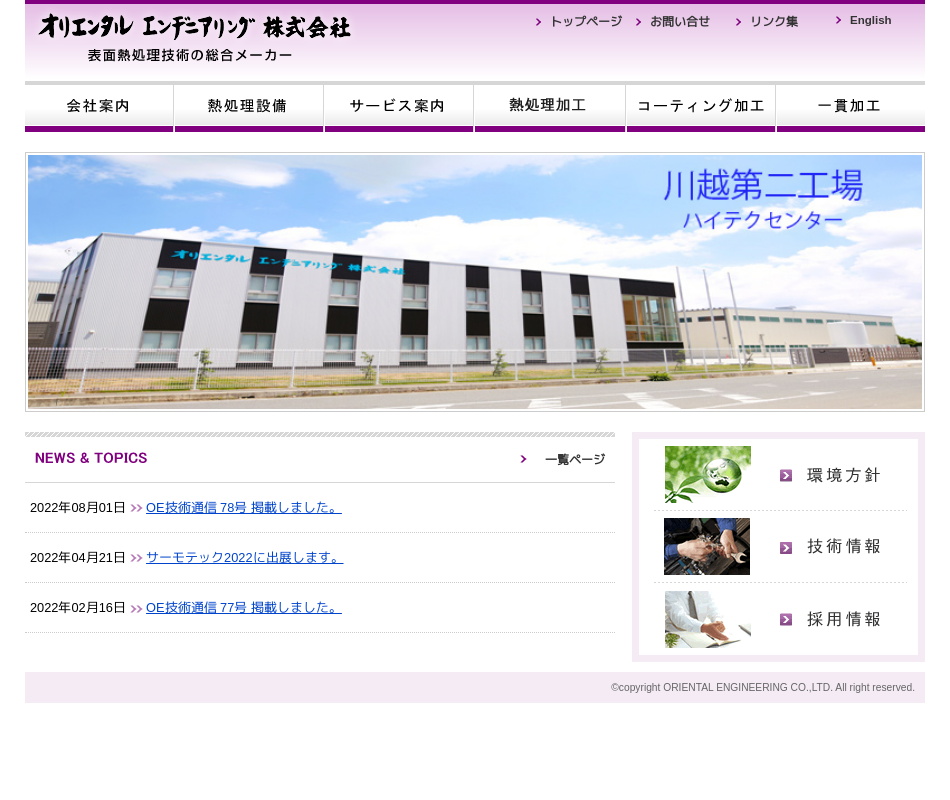Click the wrench hands thumbnail for 技術情報

(707, 547)
